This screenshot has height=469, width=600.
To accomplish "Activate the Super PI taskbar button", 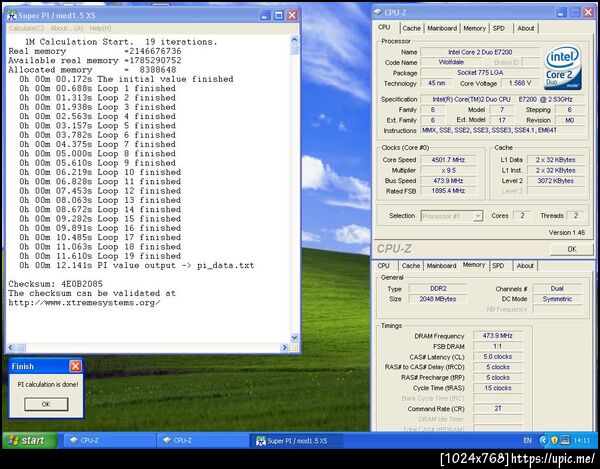I will 295,441.
